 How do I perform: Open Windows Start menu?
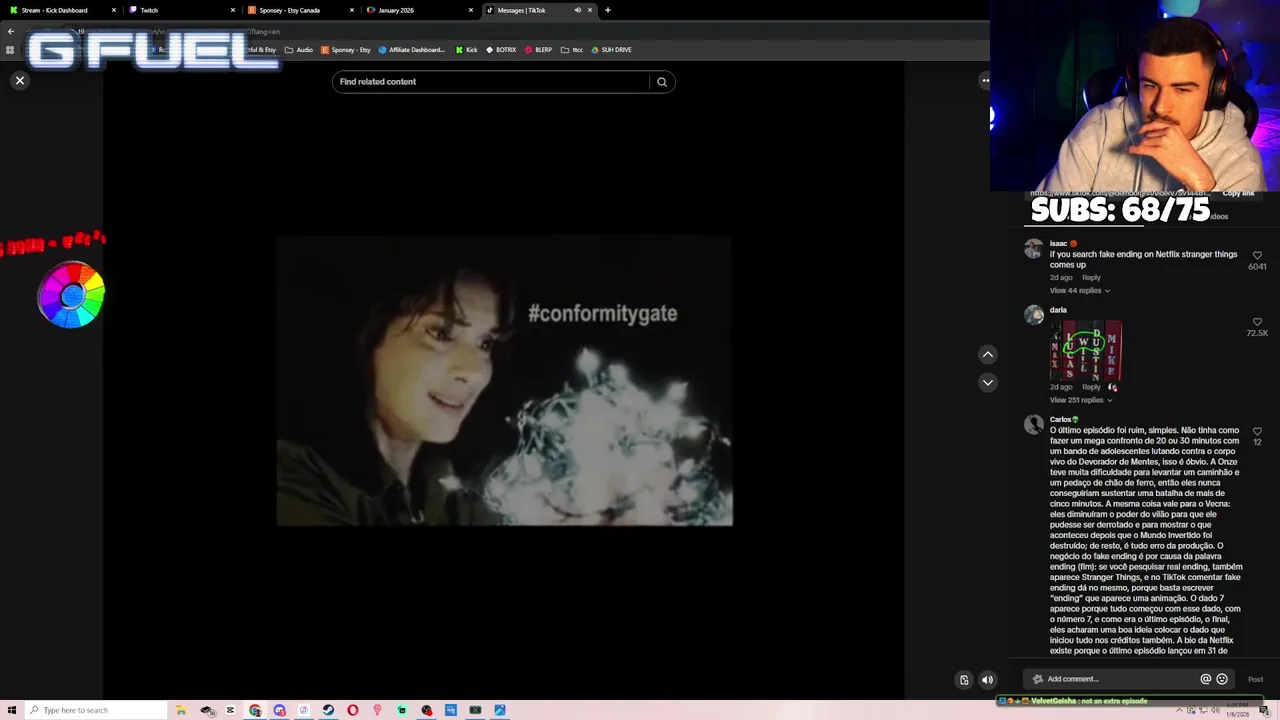click(12, 710)
